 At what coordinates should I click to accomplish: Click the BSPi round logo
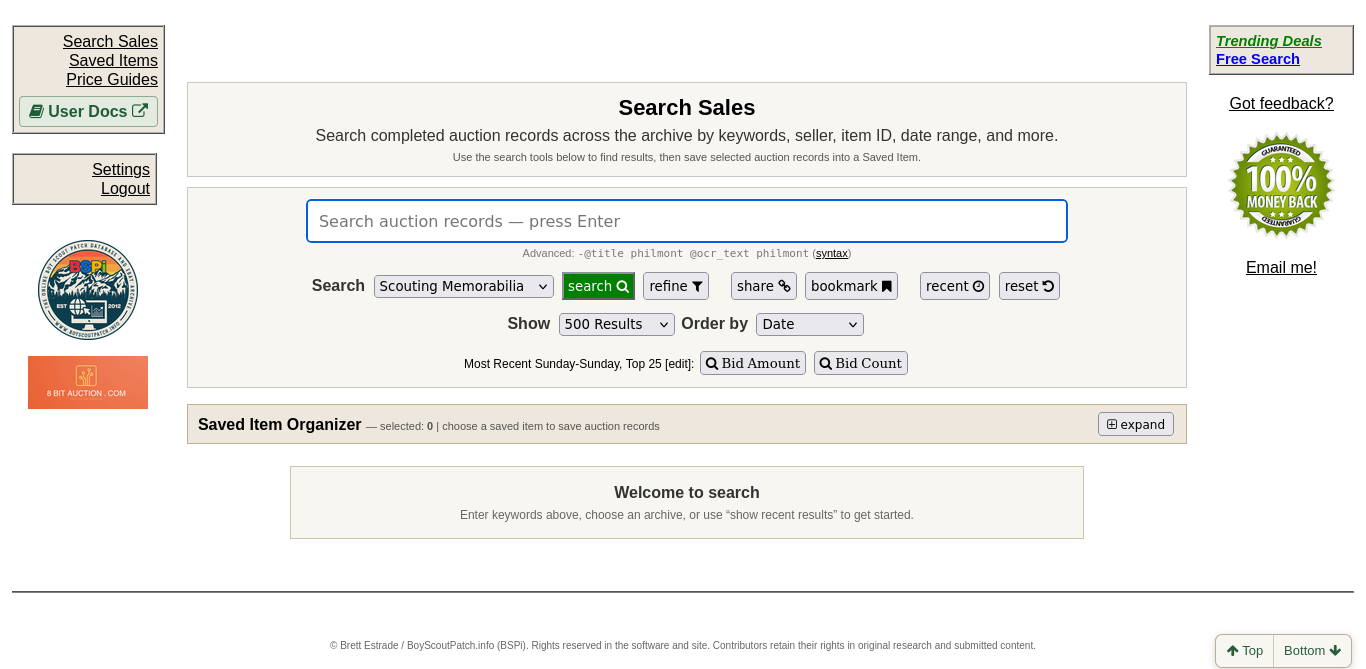pyautogui.click(x=88, y=290)
